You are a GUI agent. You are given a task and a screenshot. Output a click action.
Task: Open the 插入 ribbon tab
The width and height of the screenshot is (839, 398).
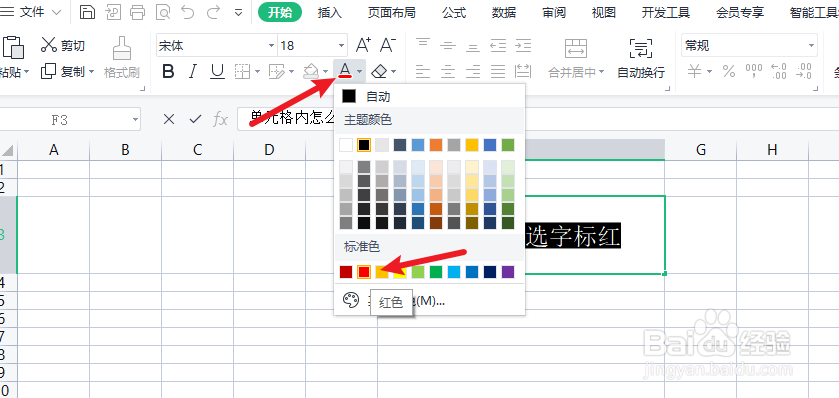[330, 12]
